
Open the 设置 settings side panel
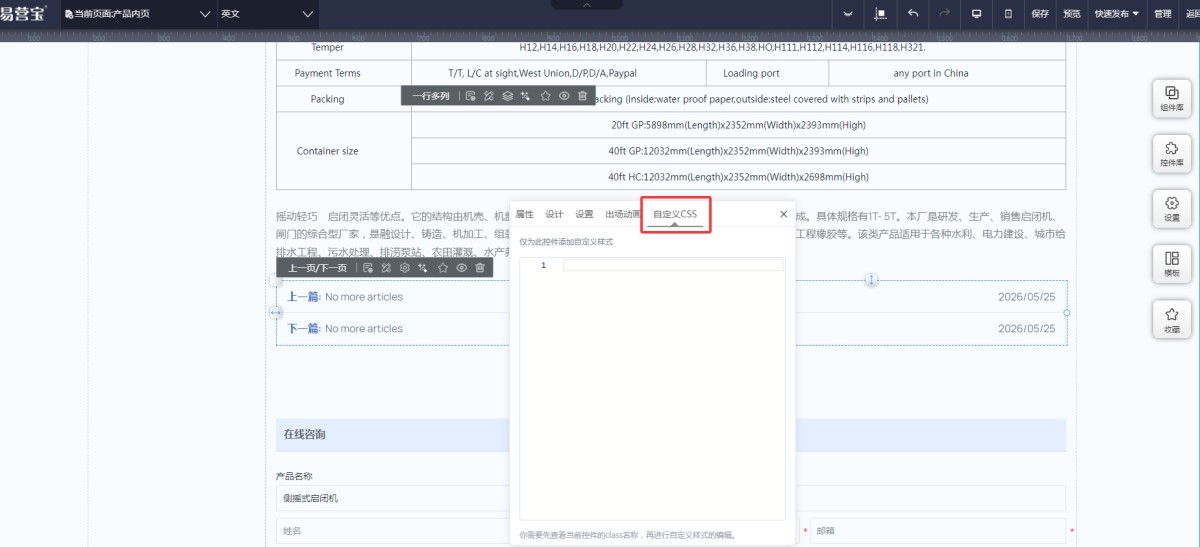[1172, 208]
